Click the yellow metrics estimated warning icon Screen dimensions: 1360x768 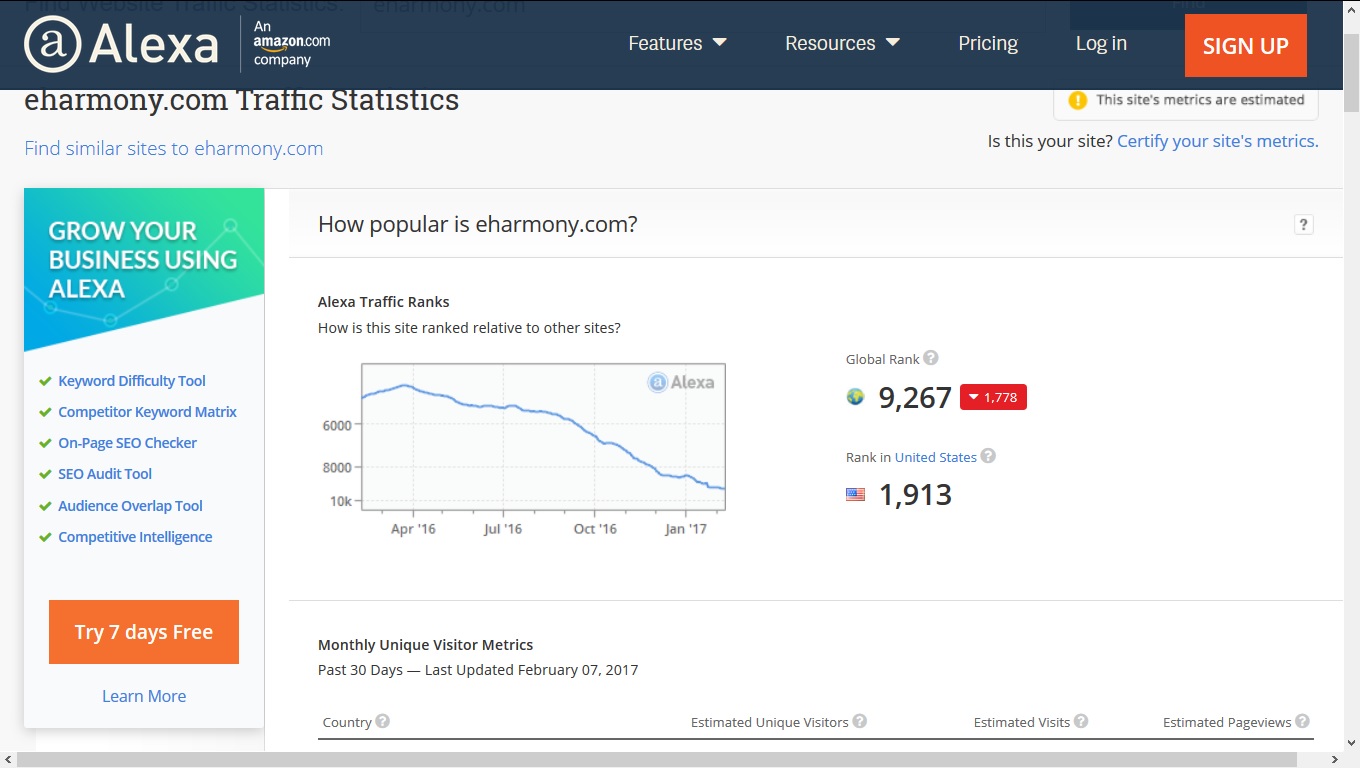coord(1077,100)
